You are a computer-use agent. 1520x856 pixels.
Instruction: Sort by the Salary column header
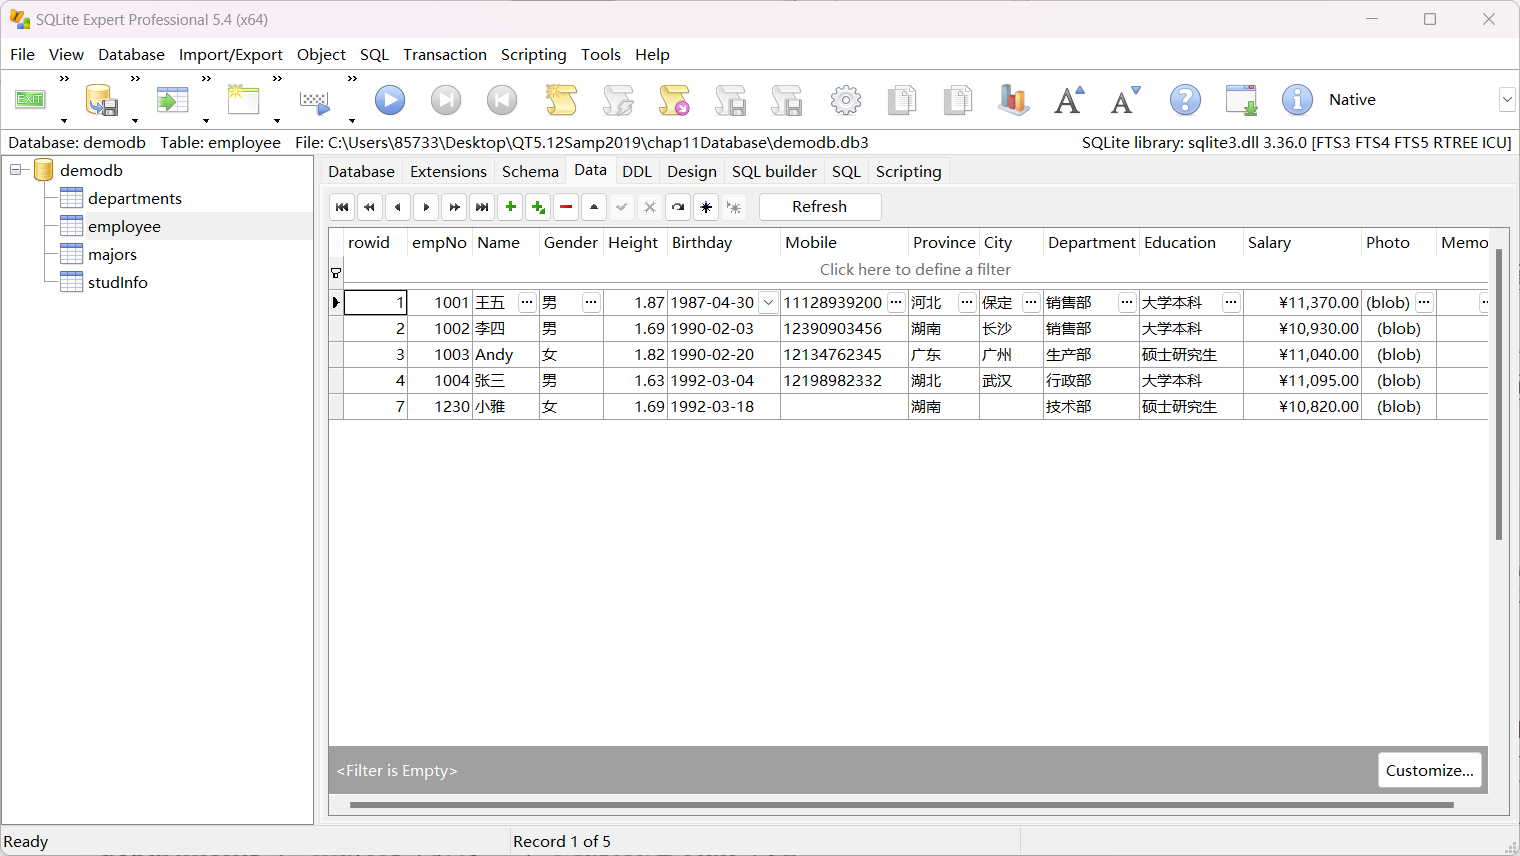click(x=1302, y=242)
